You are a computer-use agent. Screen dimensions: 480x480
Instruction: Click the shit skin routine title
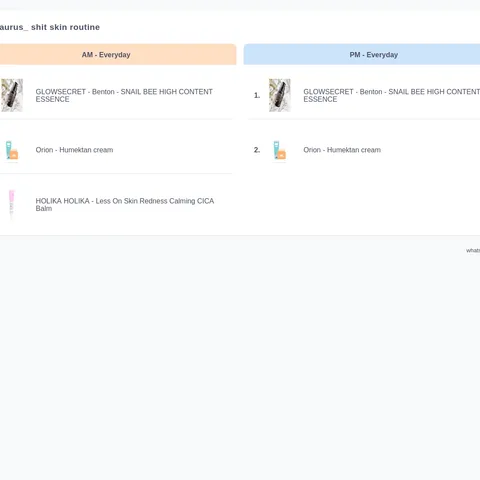[65, 27]
